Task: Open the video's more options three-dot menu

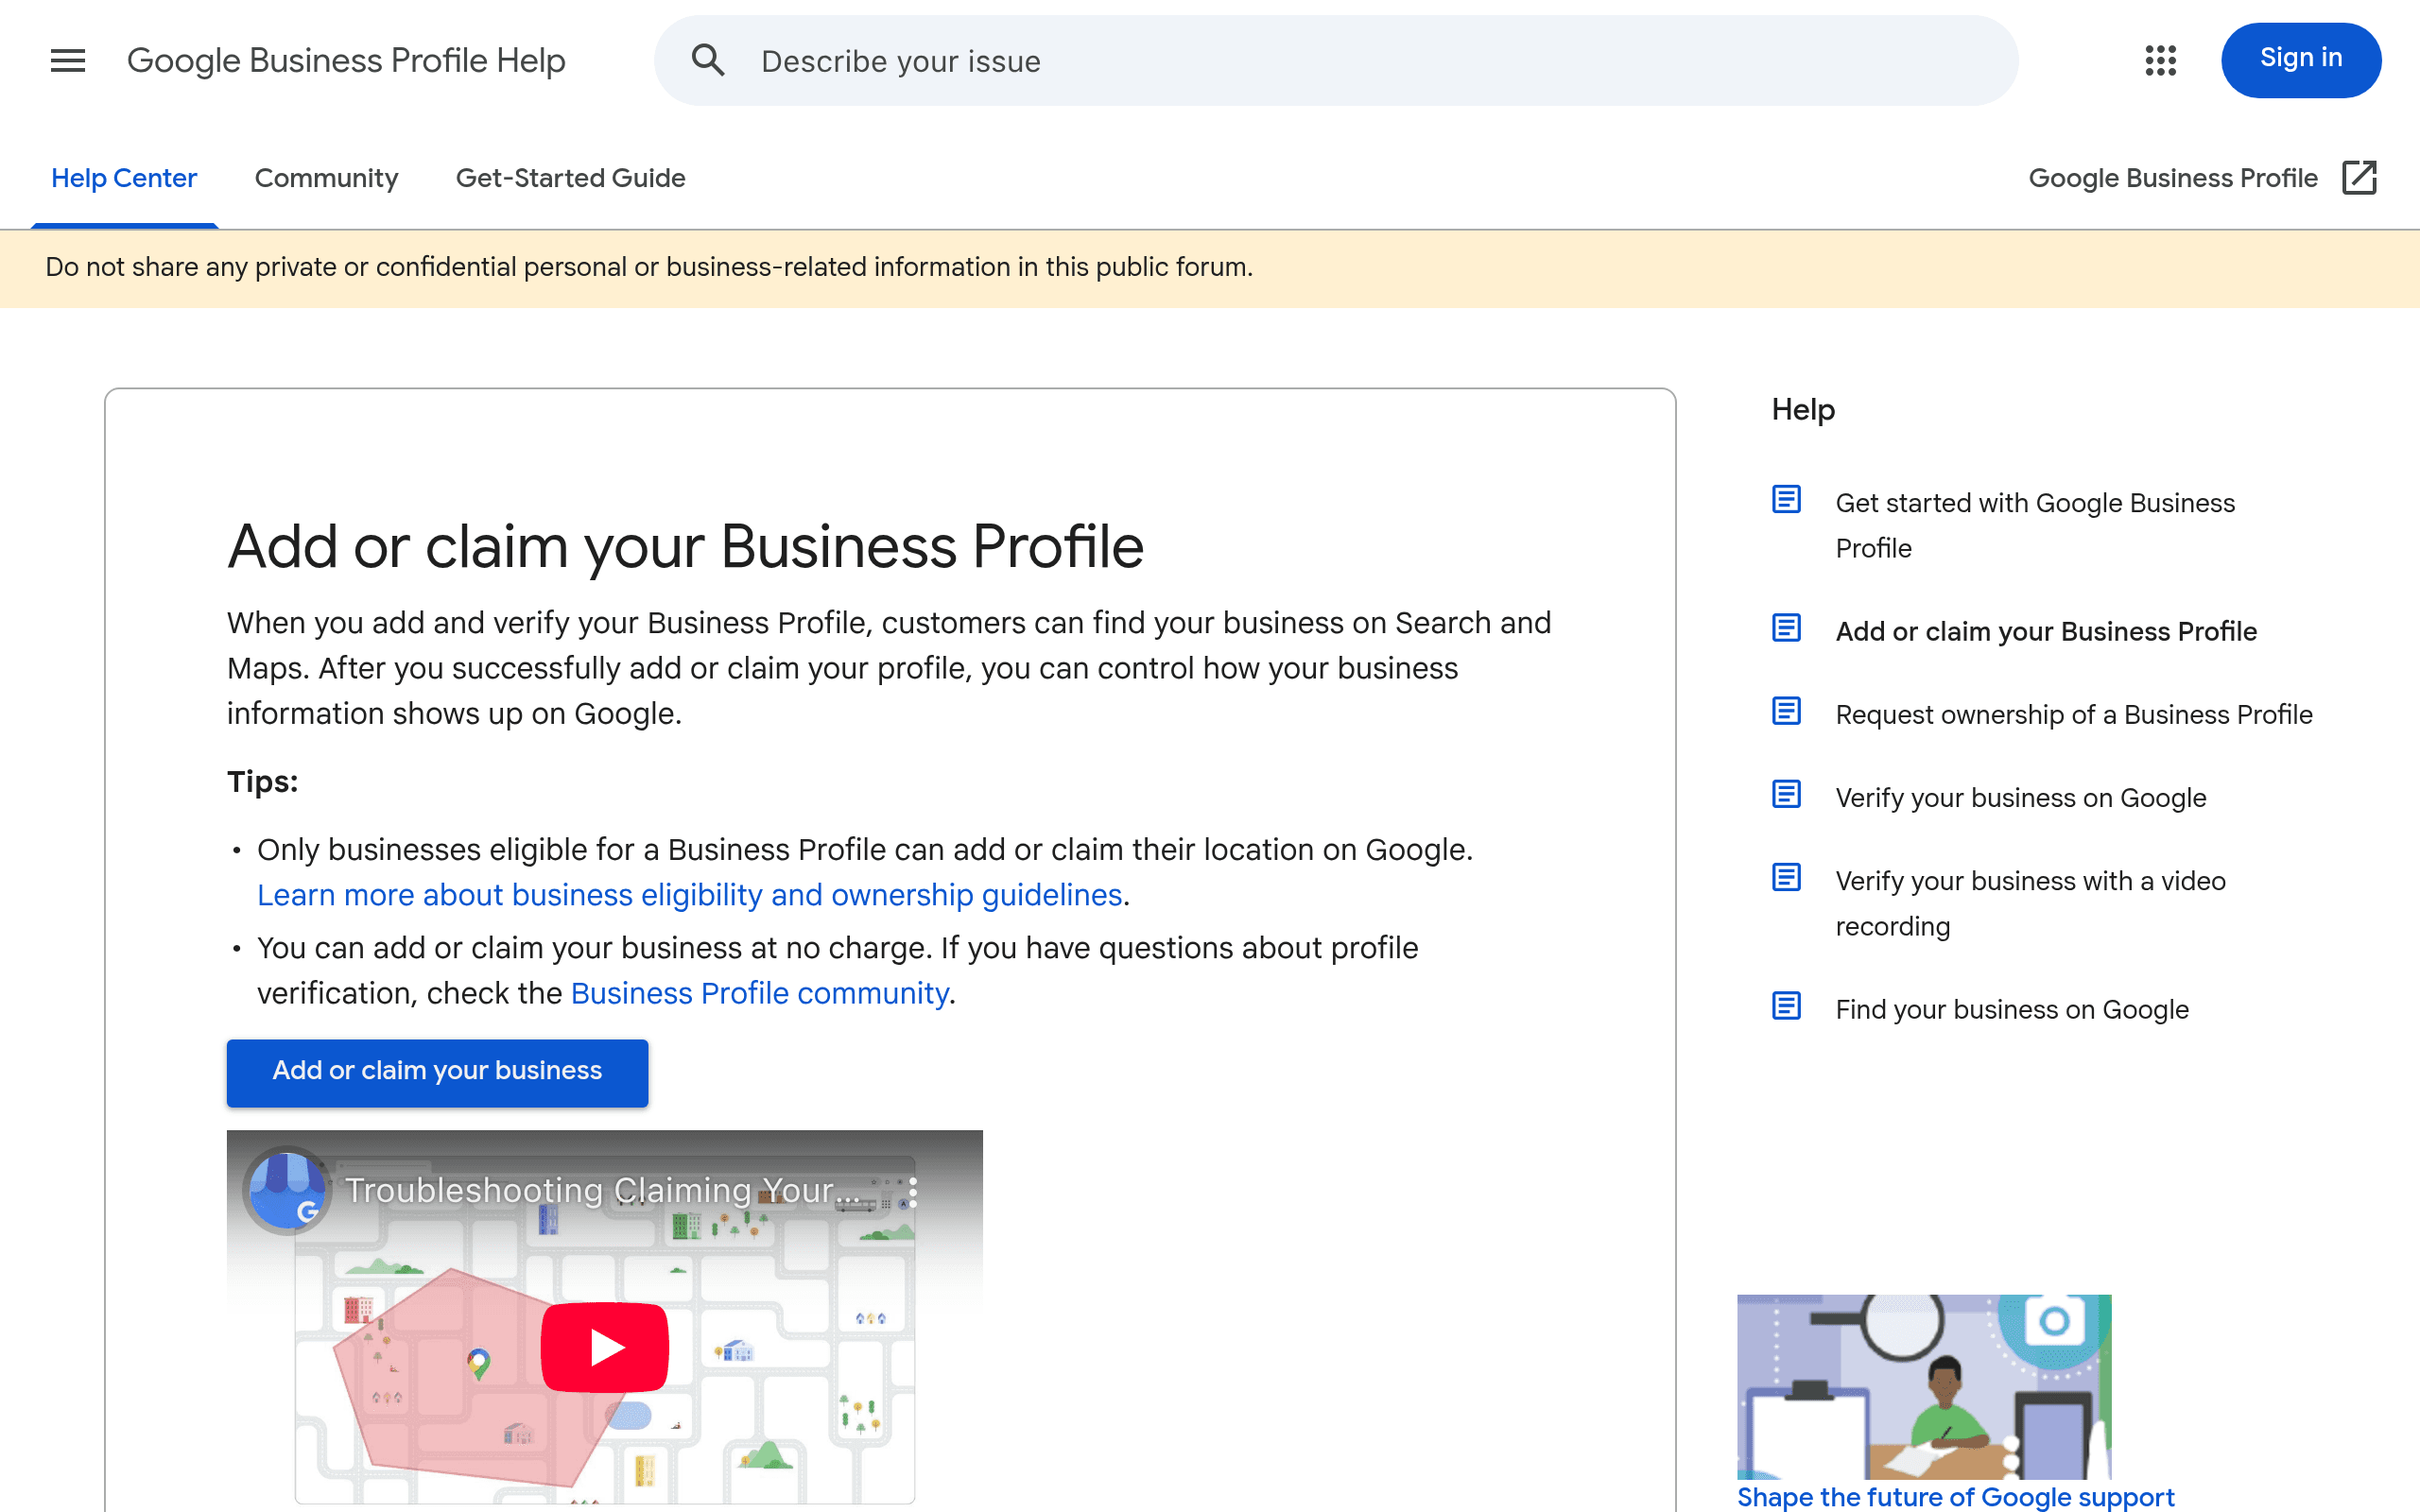Action: 912,1193
